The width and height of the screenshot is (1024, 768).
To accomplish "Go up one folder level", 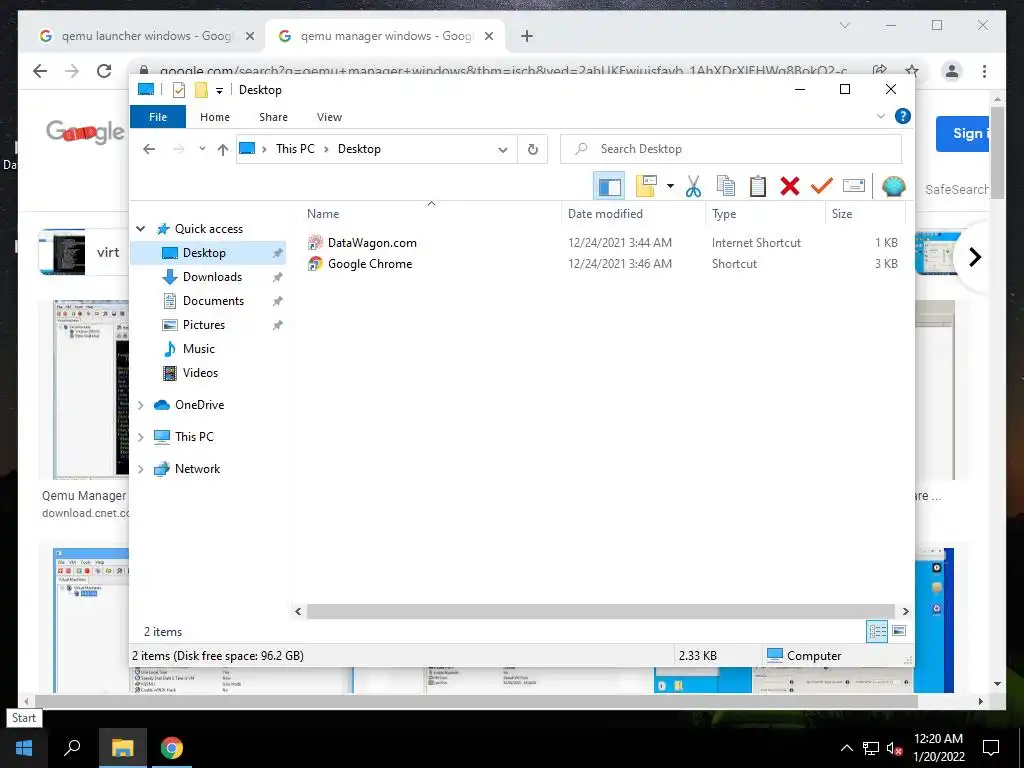I will [x=223, y=150].
